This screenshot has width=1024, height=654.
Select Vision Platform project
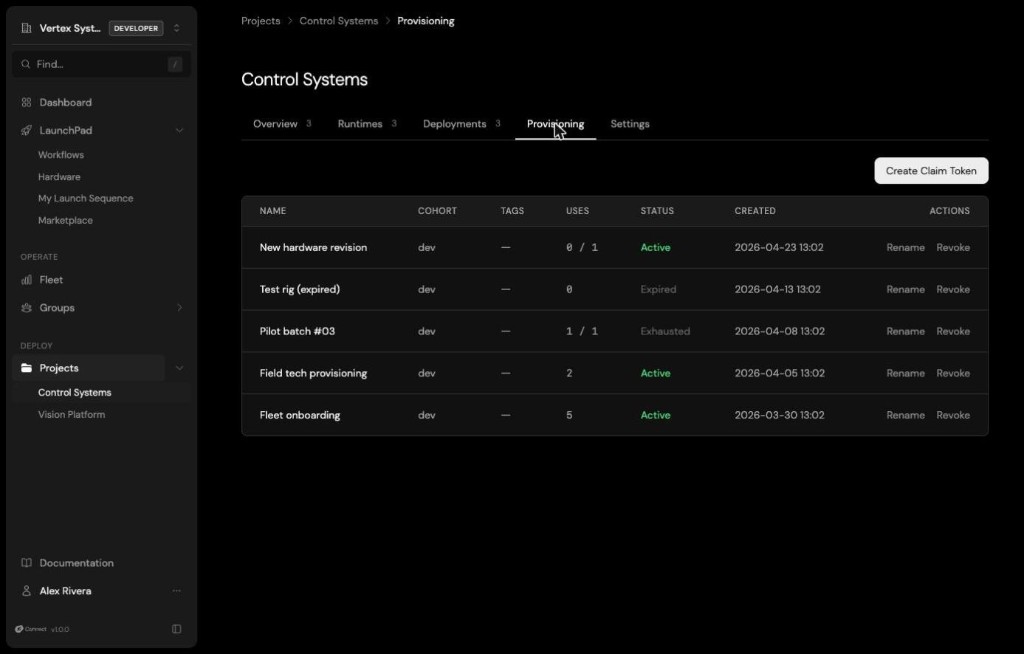pyautogui.click(x=71, y=415)
